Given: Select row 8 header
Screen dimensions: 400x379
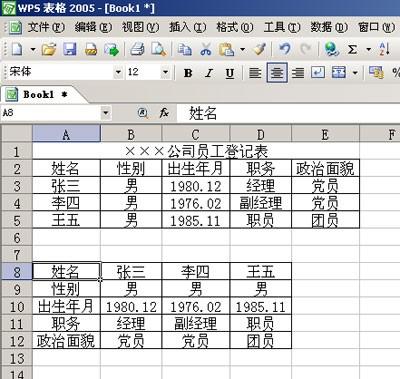Looking at the screenshot, I should tap(17, 272).
